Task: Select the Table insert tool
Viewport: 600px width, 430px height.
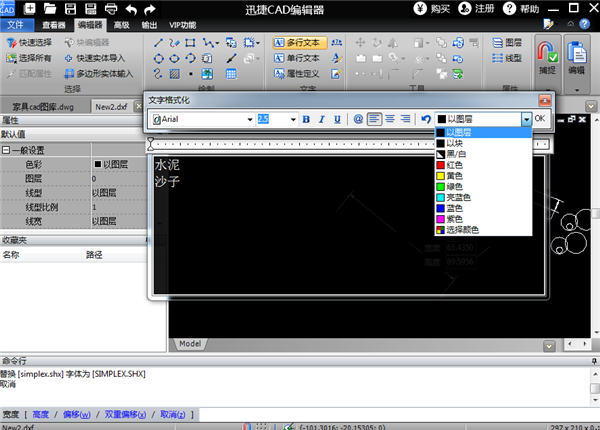Action: pyautogui.click(x=231, y=74)
